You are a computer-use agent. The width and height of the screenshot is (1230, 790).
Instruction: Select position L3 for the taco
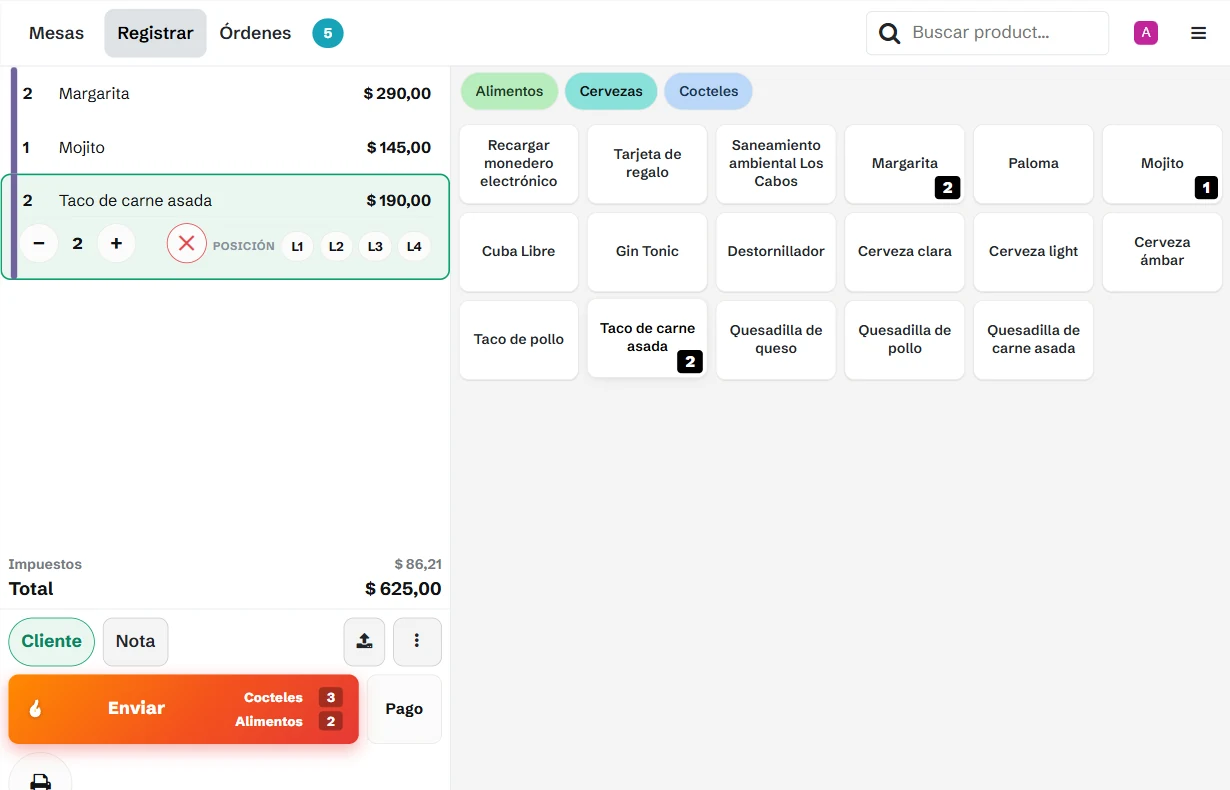pyautogui.click(x=375, y=246)
